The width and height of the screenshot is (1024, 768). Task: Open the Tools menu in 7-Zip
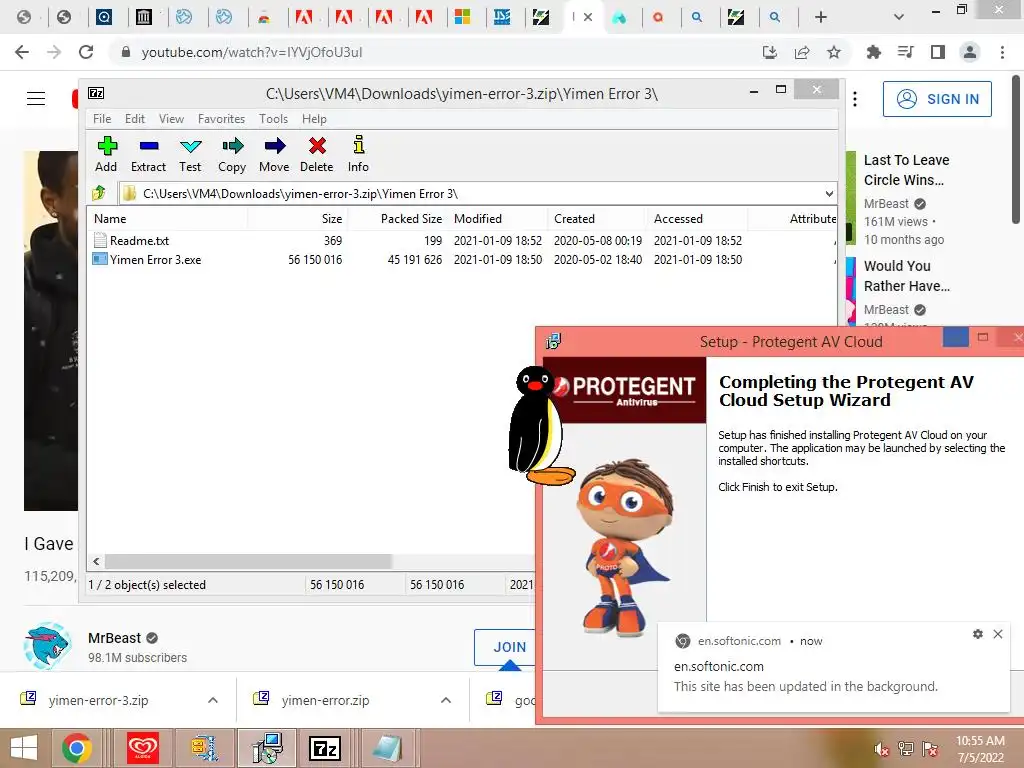pyautogui.click(x=273, y=119)
